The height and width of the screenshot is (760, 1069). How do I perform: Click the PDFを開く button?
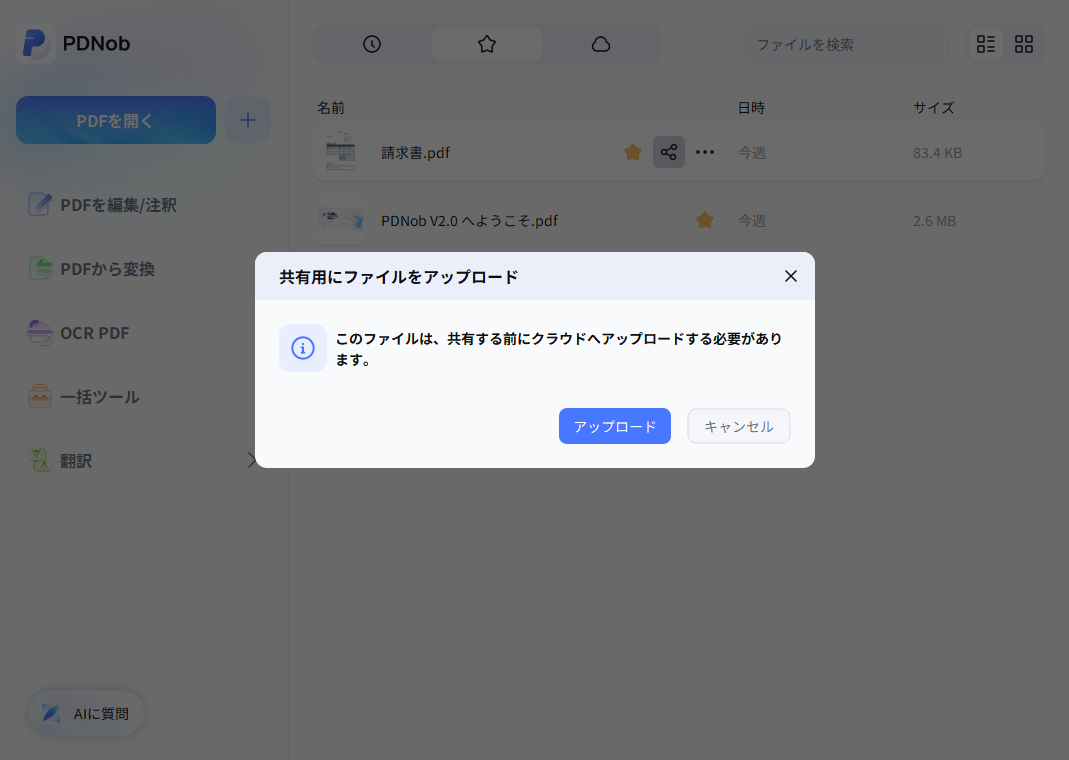tap(116, 120)
